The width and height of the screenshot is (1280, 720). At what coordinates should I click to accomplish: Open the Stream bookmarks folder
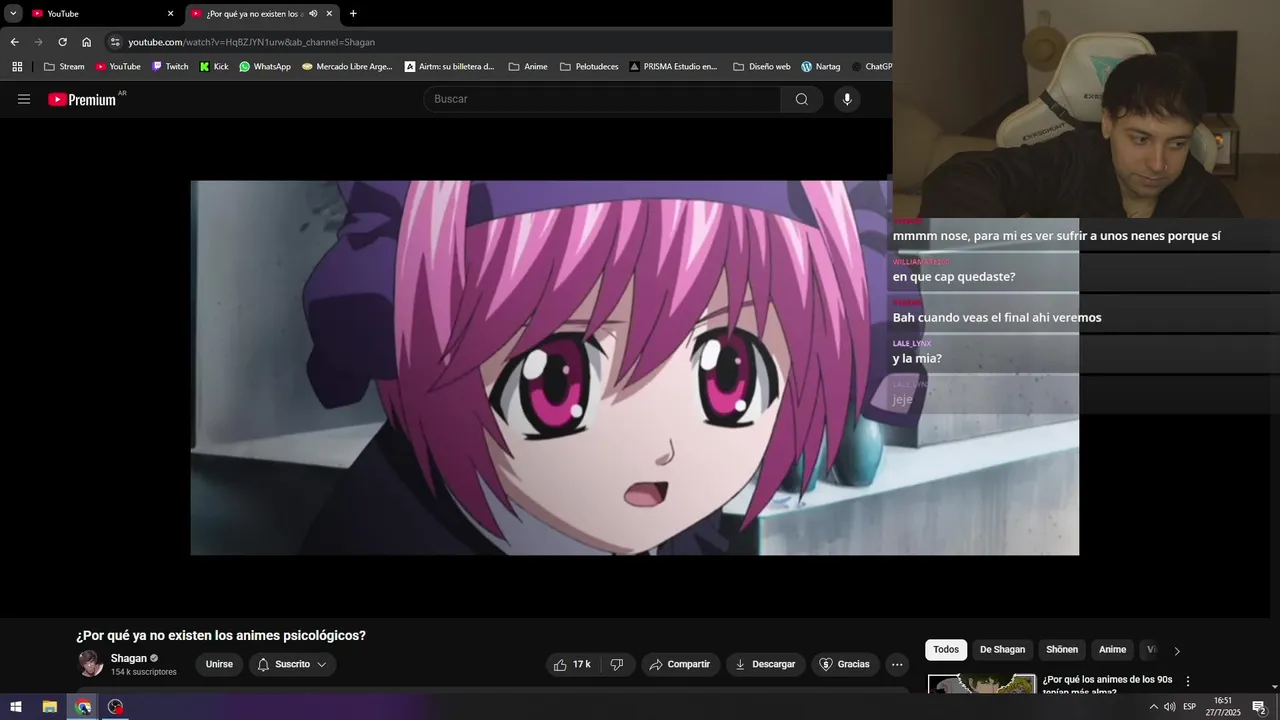(64, 67)
